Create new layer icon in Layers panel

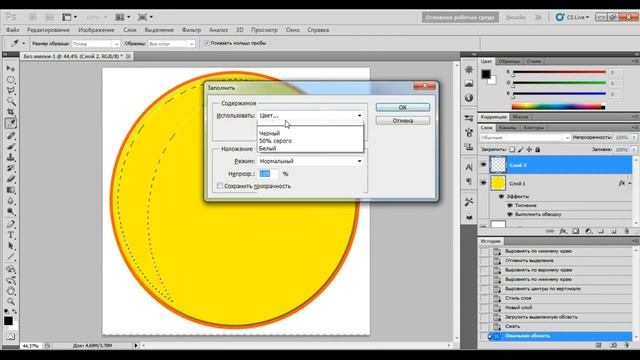pyautogui.click(x=613, y=231)
